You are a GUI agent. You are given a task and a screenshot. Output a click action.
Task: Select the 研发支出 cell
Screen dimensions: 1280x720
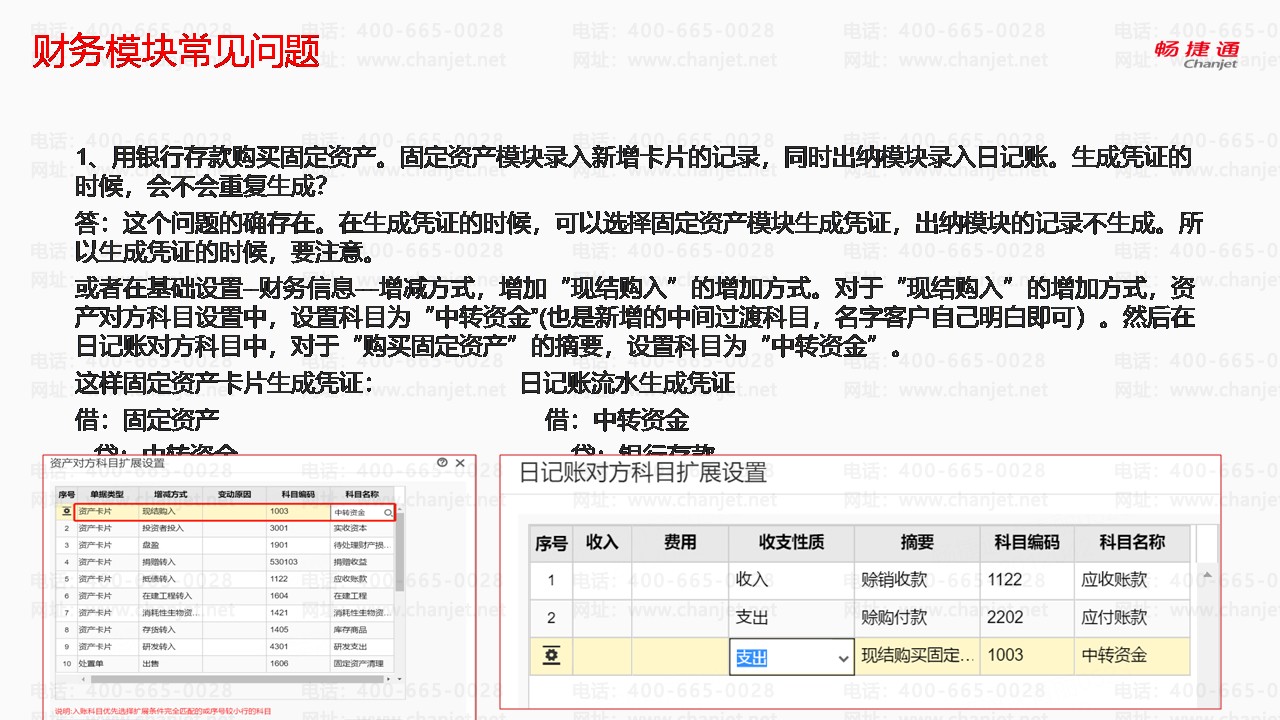[x=362, y=647]
